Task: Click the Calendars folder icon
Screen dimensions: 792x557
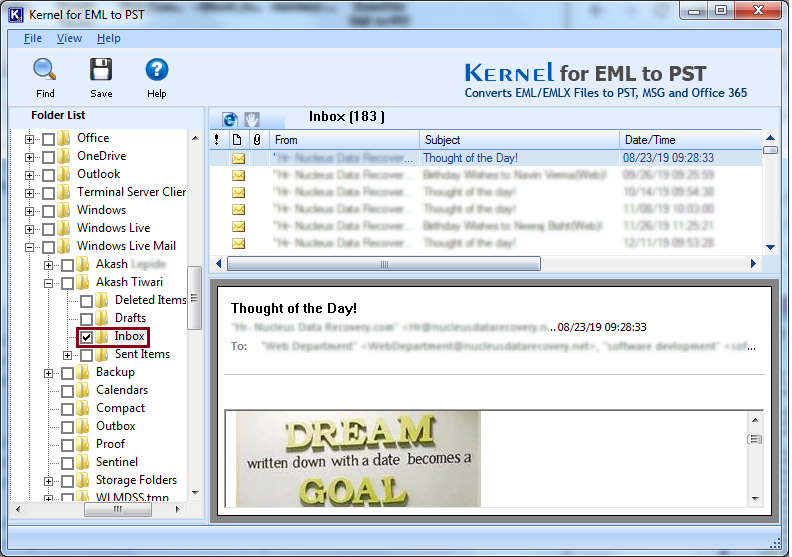Action: pyautogui.click(x=83, y=390)
